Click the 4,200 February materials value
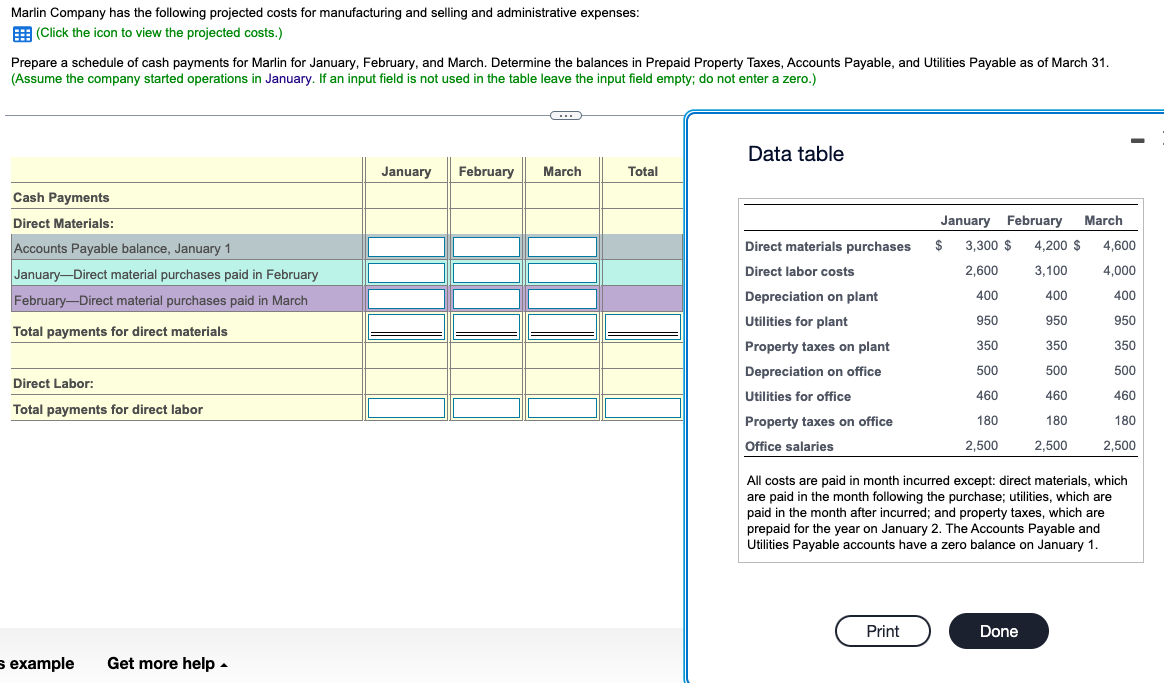The width and height of the screenshot is (1164, 683). point(1051,246)
